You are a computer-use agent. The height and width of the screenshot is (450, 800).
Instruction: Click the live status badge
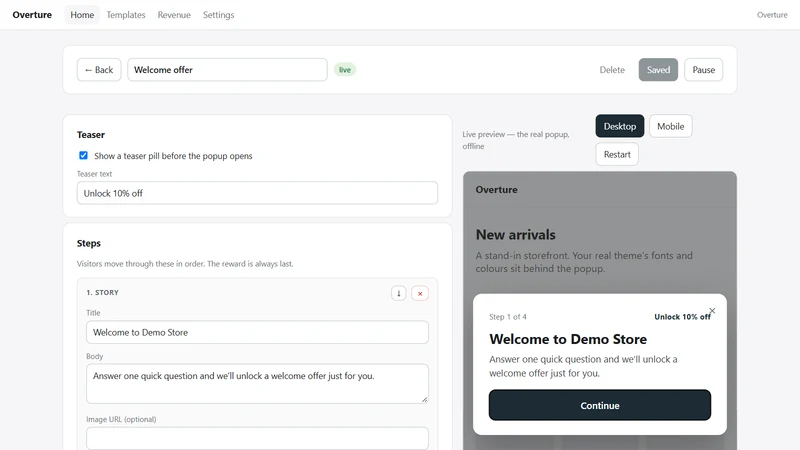pyautogui.click(x=345, y=70)
